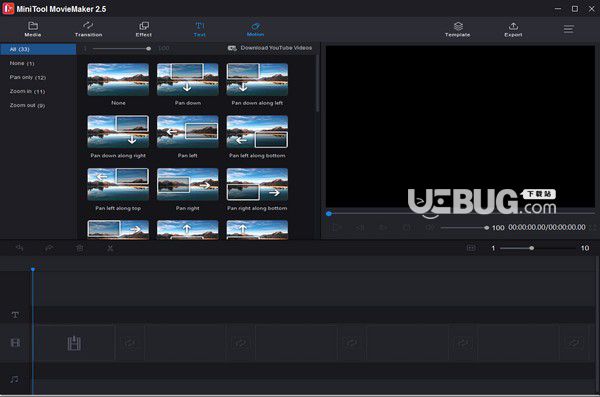
Task: Click the YouTube download camera icon
Action: pyautogui.click(x=232, y=48)
